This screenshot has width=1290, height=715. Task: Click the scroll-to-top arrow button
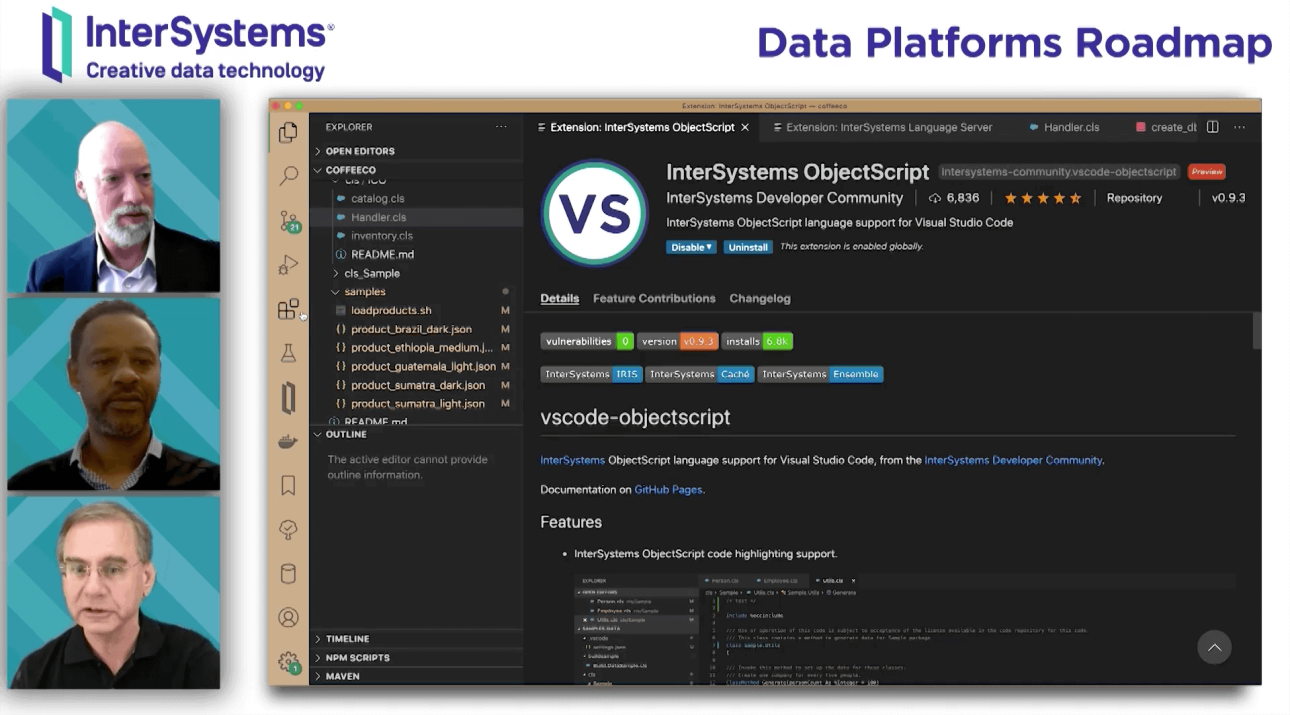[1214, 648]
